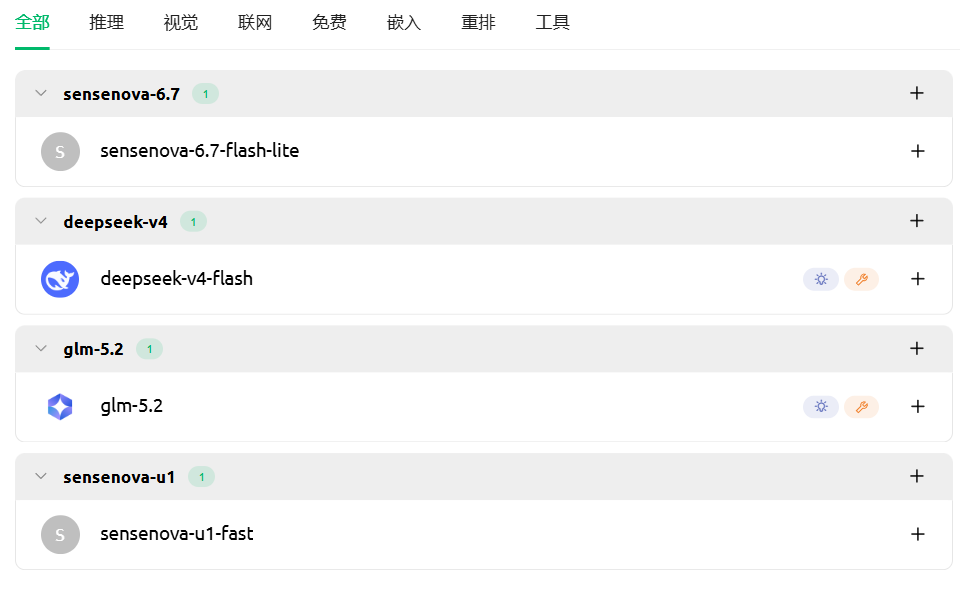
Task: Collapse the glm-5.2 group chevron
Action: 41,348
